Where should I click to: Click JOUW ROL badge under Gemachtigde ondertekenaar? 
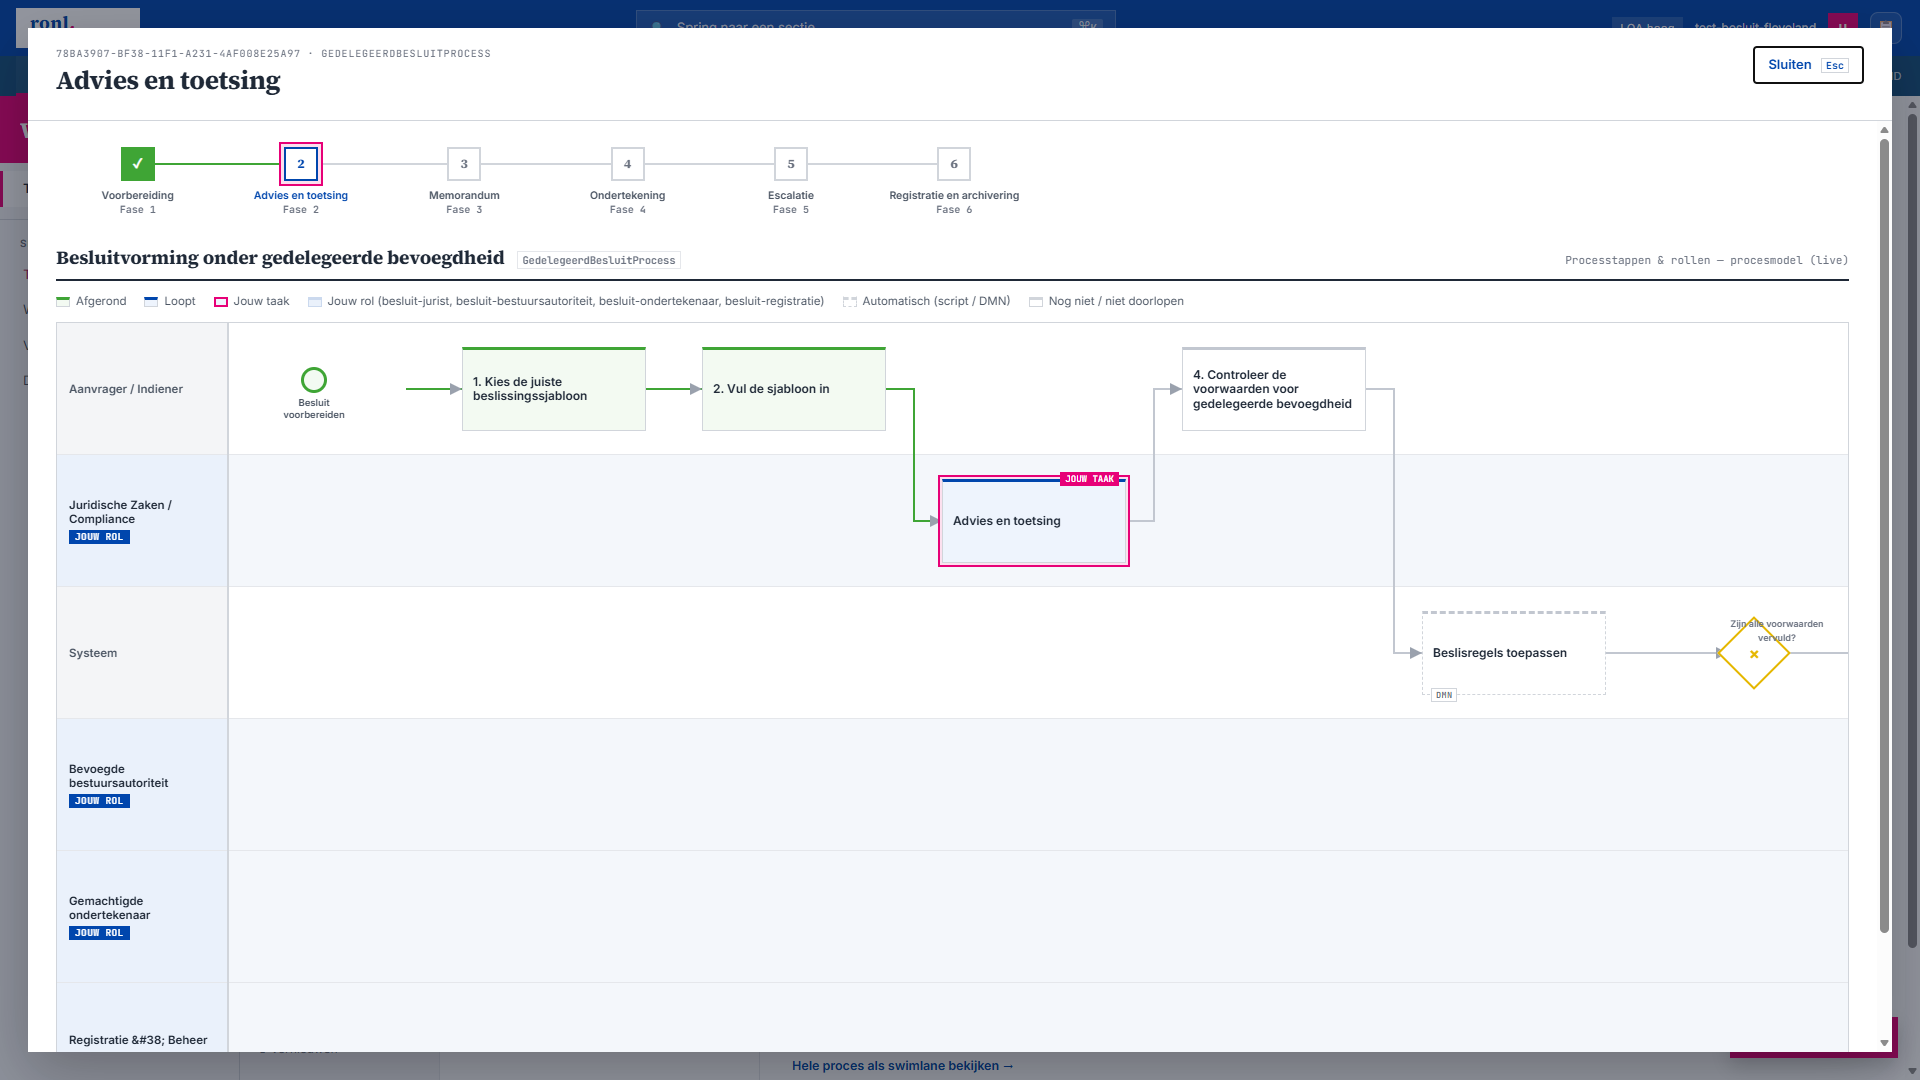click(99, 933)
